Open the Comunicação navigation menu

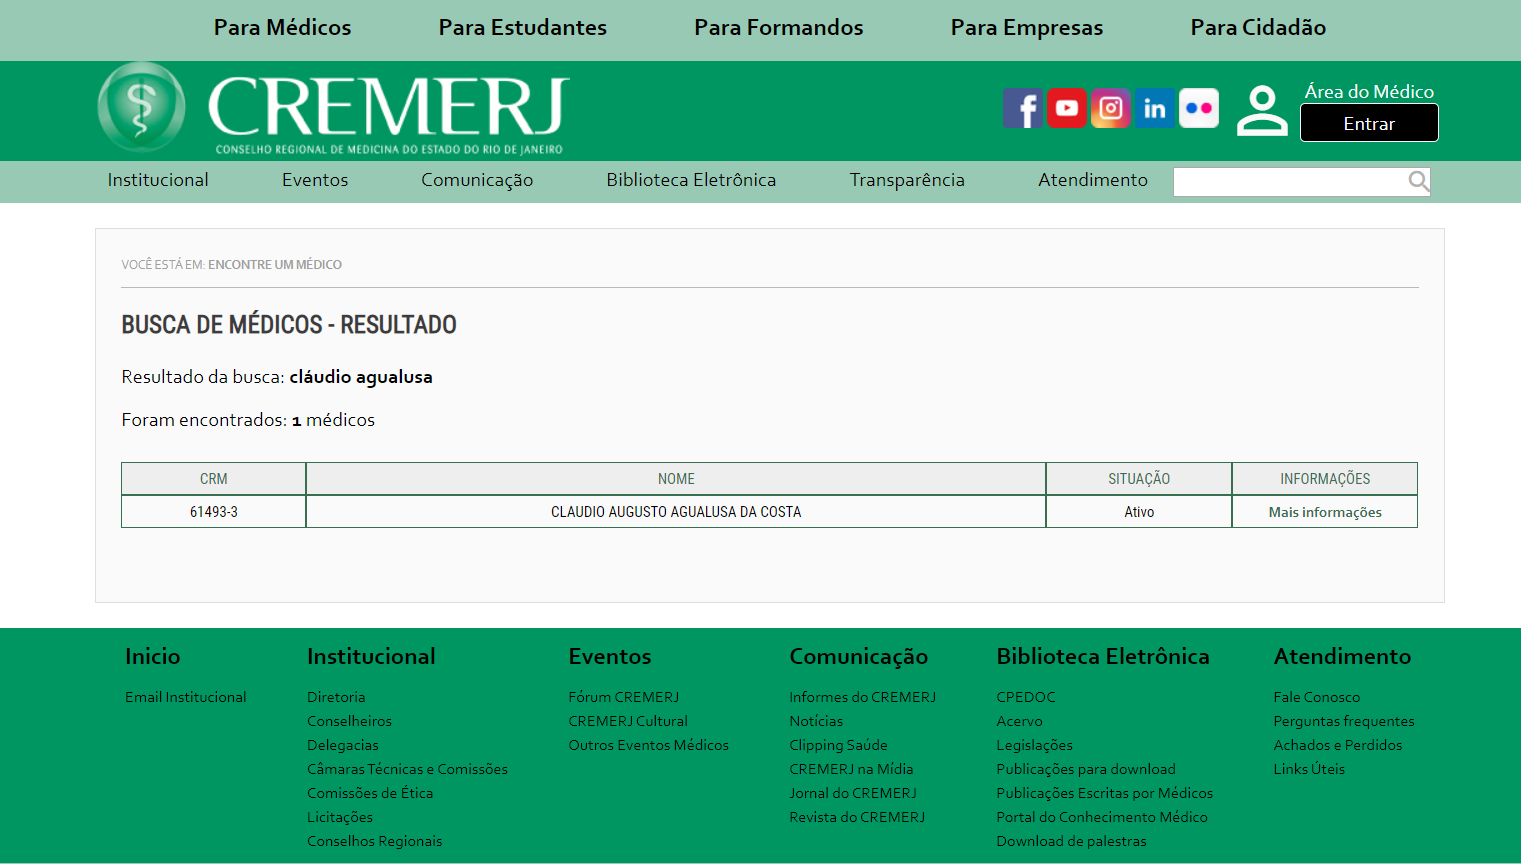(477, 180)
